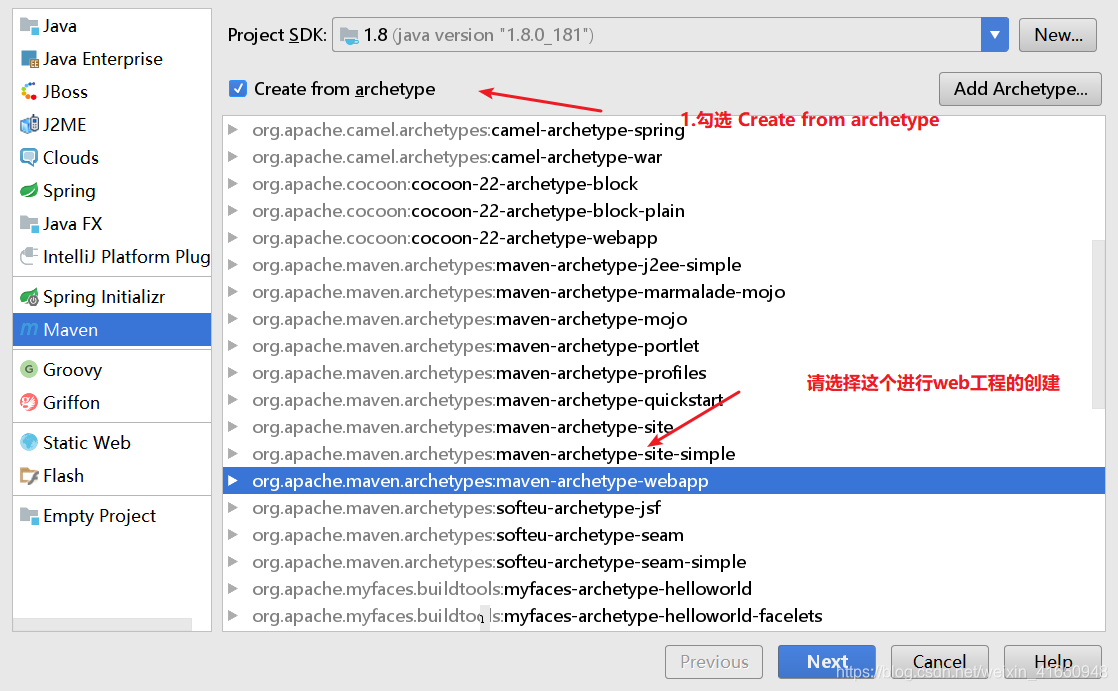Select maven-archetype-portlet row
This screenshot has width=1118, height=691.
coord(664,346)
